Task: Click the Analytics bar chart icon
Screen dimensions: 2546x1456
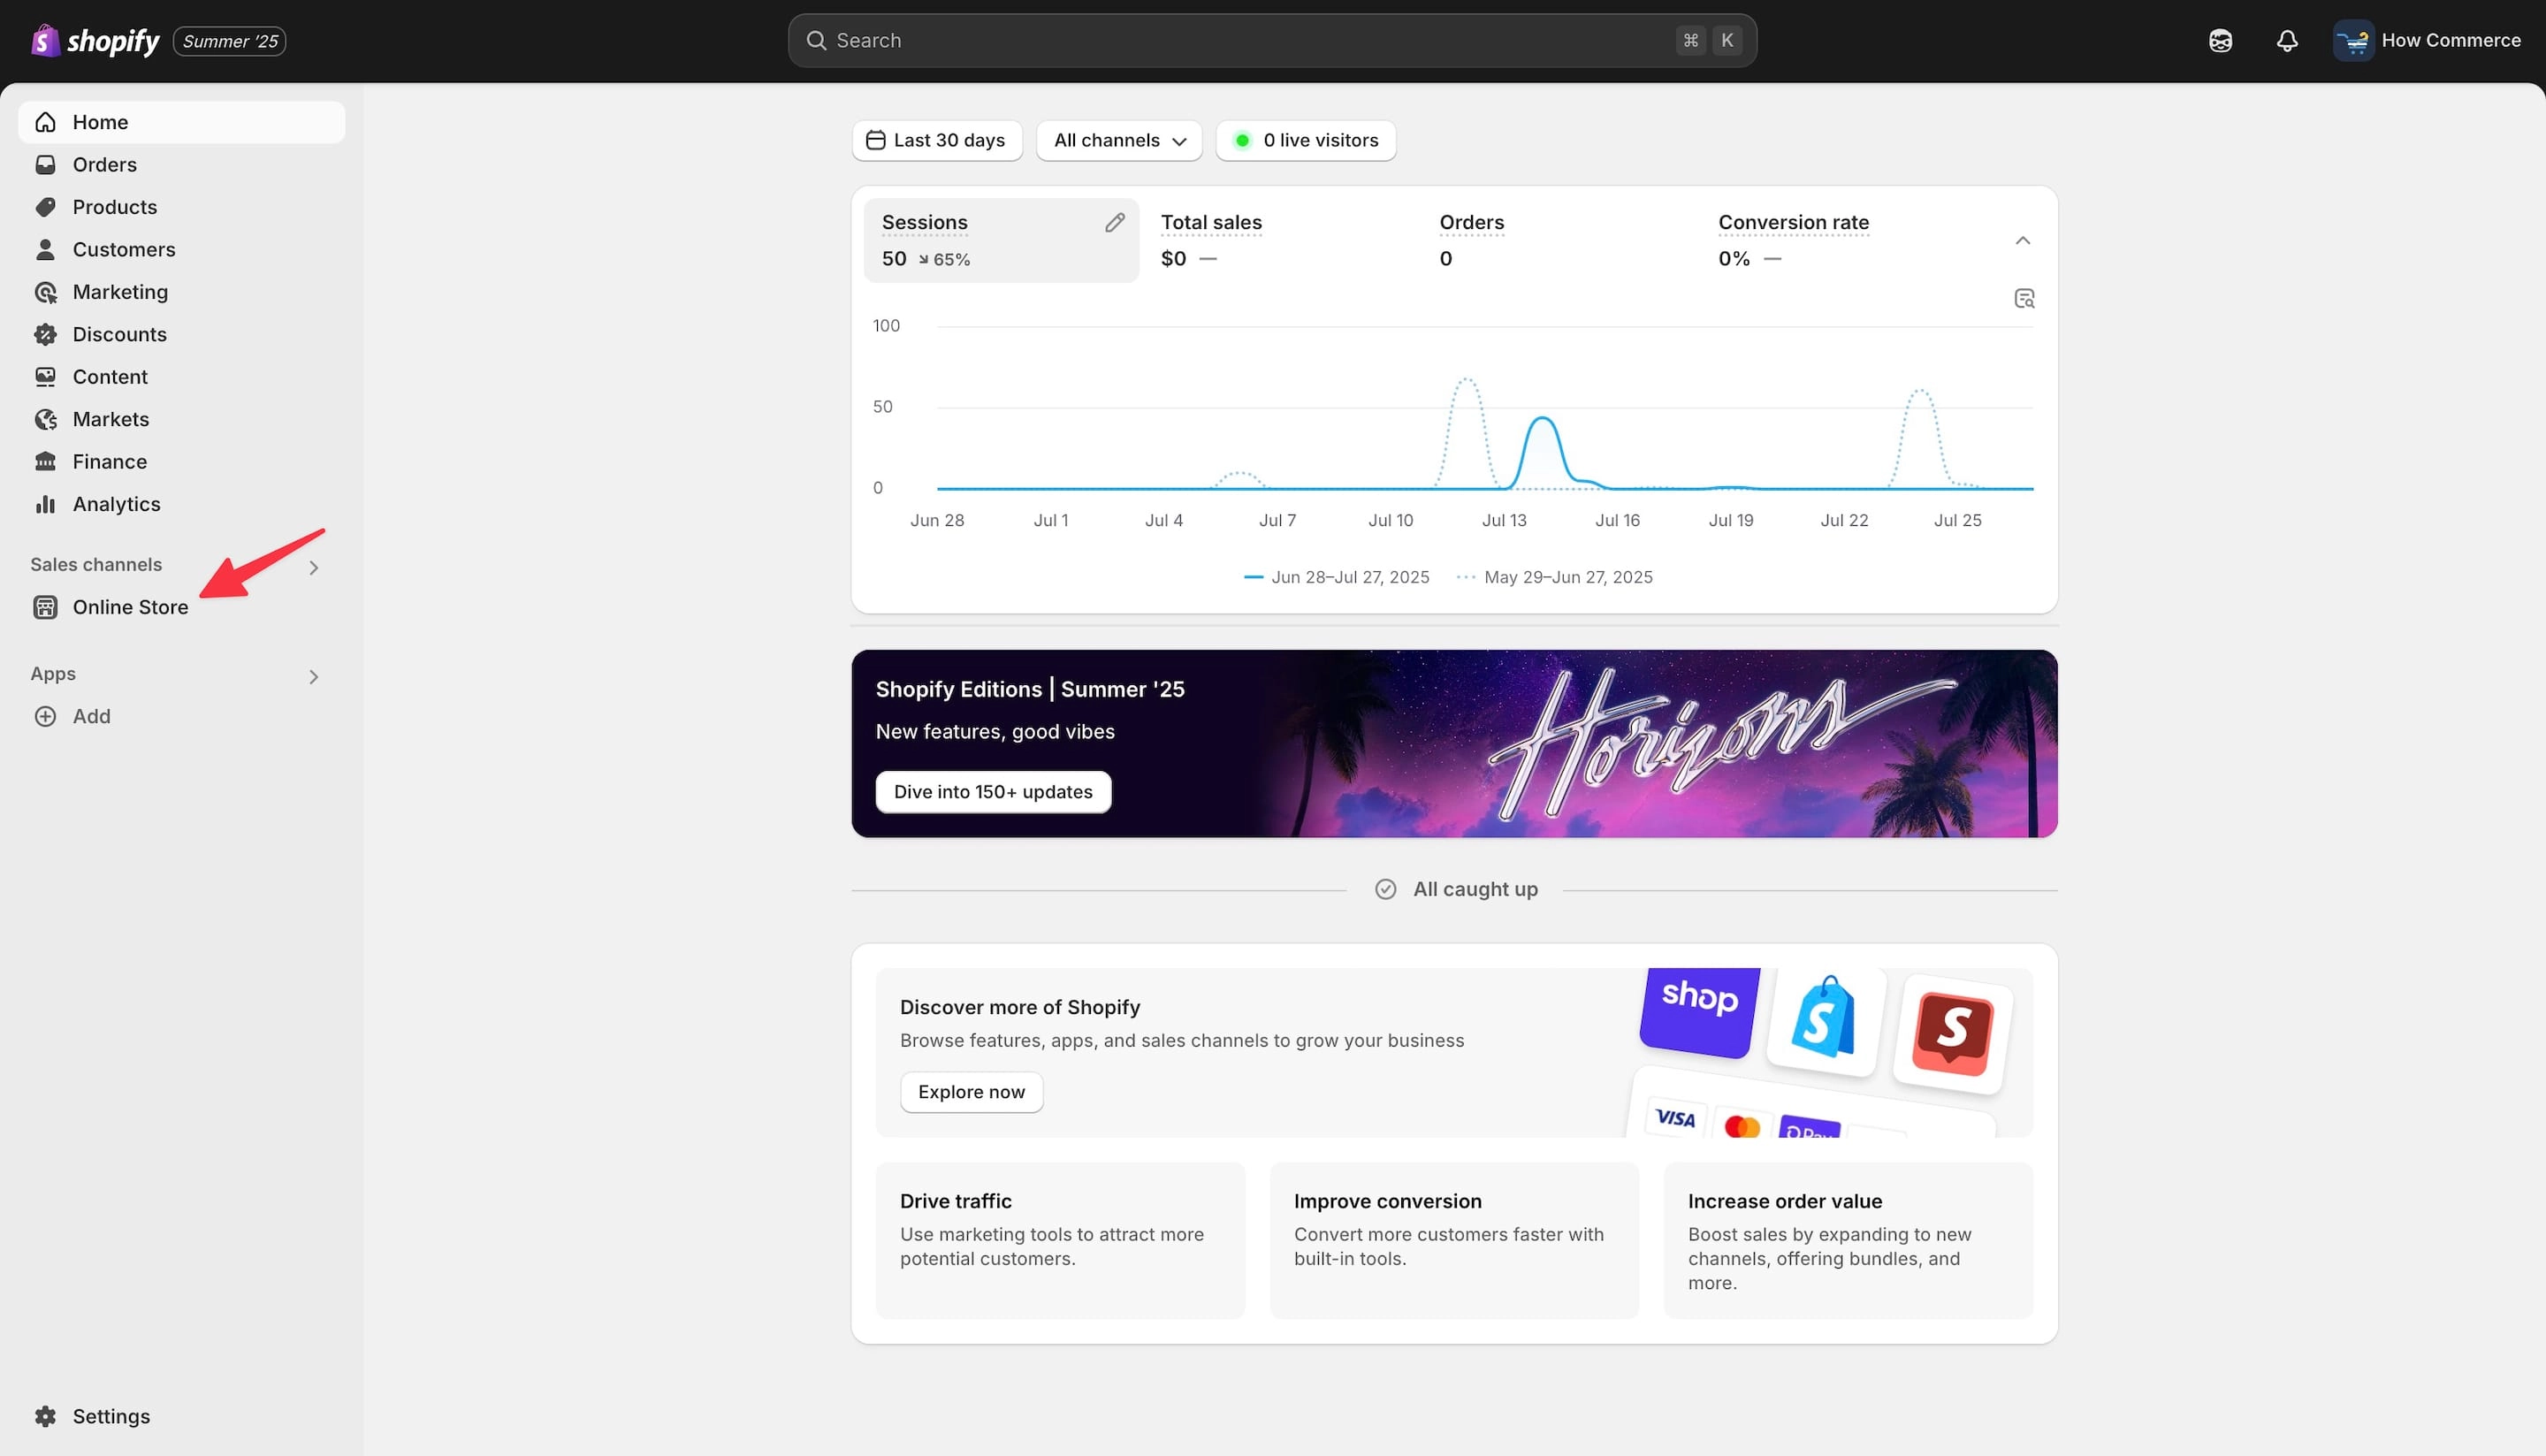Action: click(45, 505)
